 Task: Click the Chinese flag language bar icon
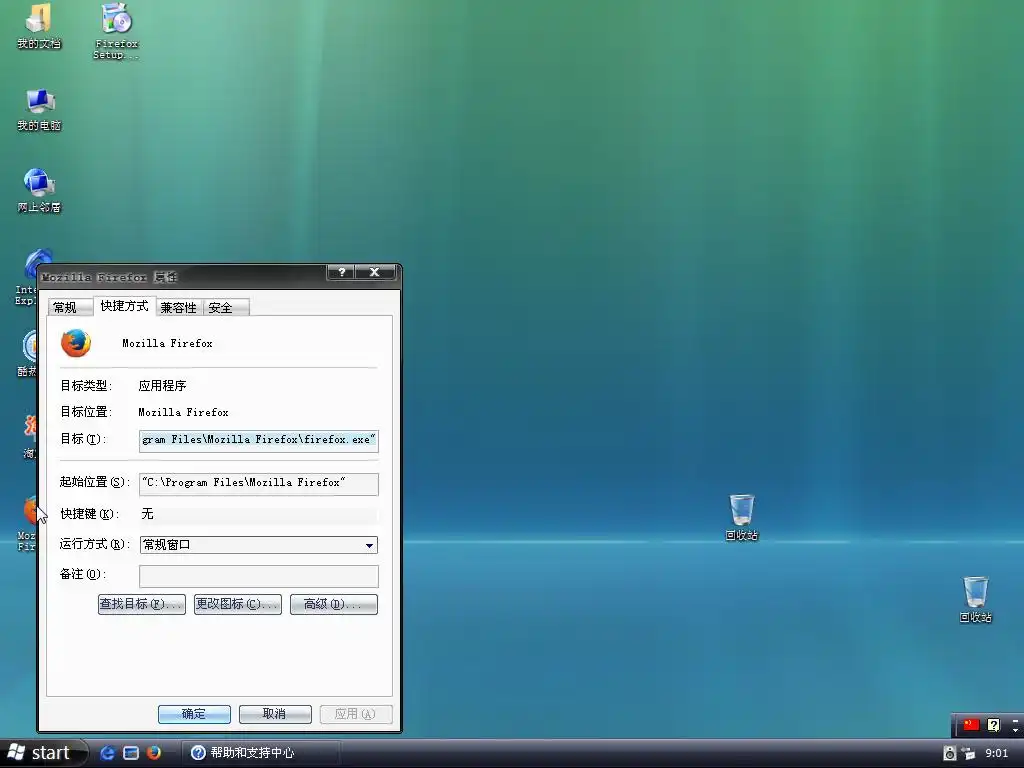(971, 725)
